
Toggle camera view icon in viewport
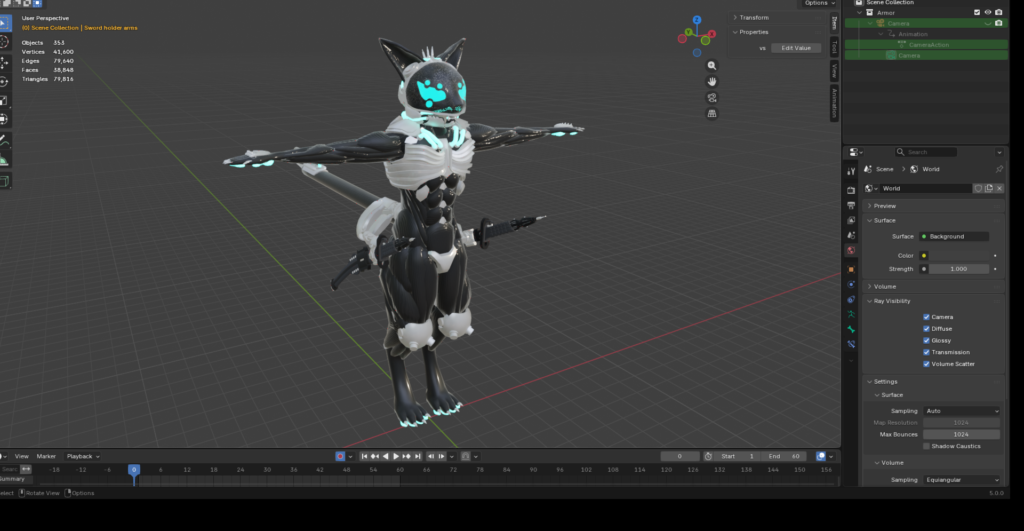712,98
